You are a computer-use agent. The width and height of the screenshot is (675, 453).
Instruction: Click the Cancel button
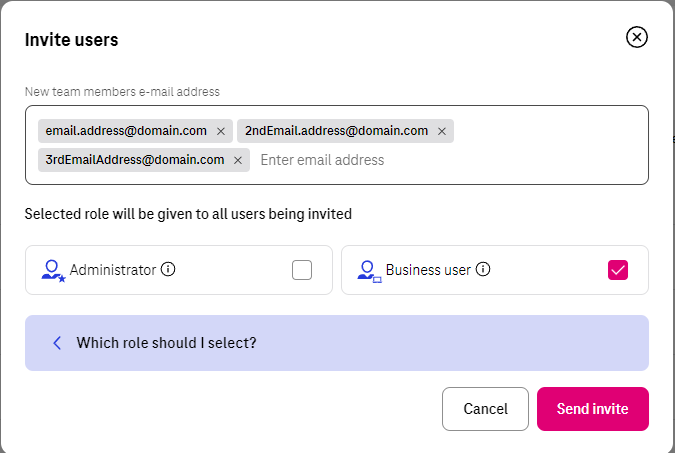pyautogui.click(x=485, y=409)
